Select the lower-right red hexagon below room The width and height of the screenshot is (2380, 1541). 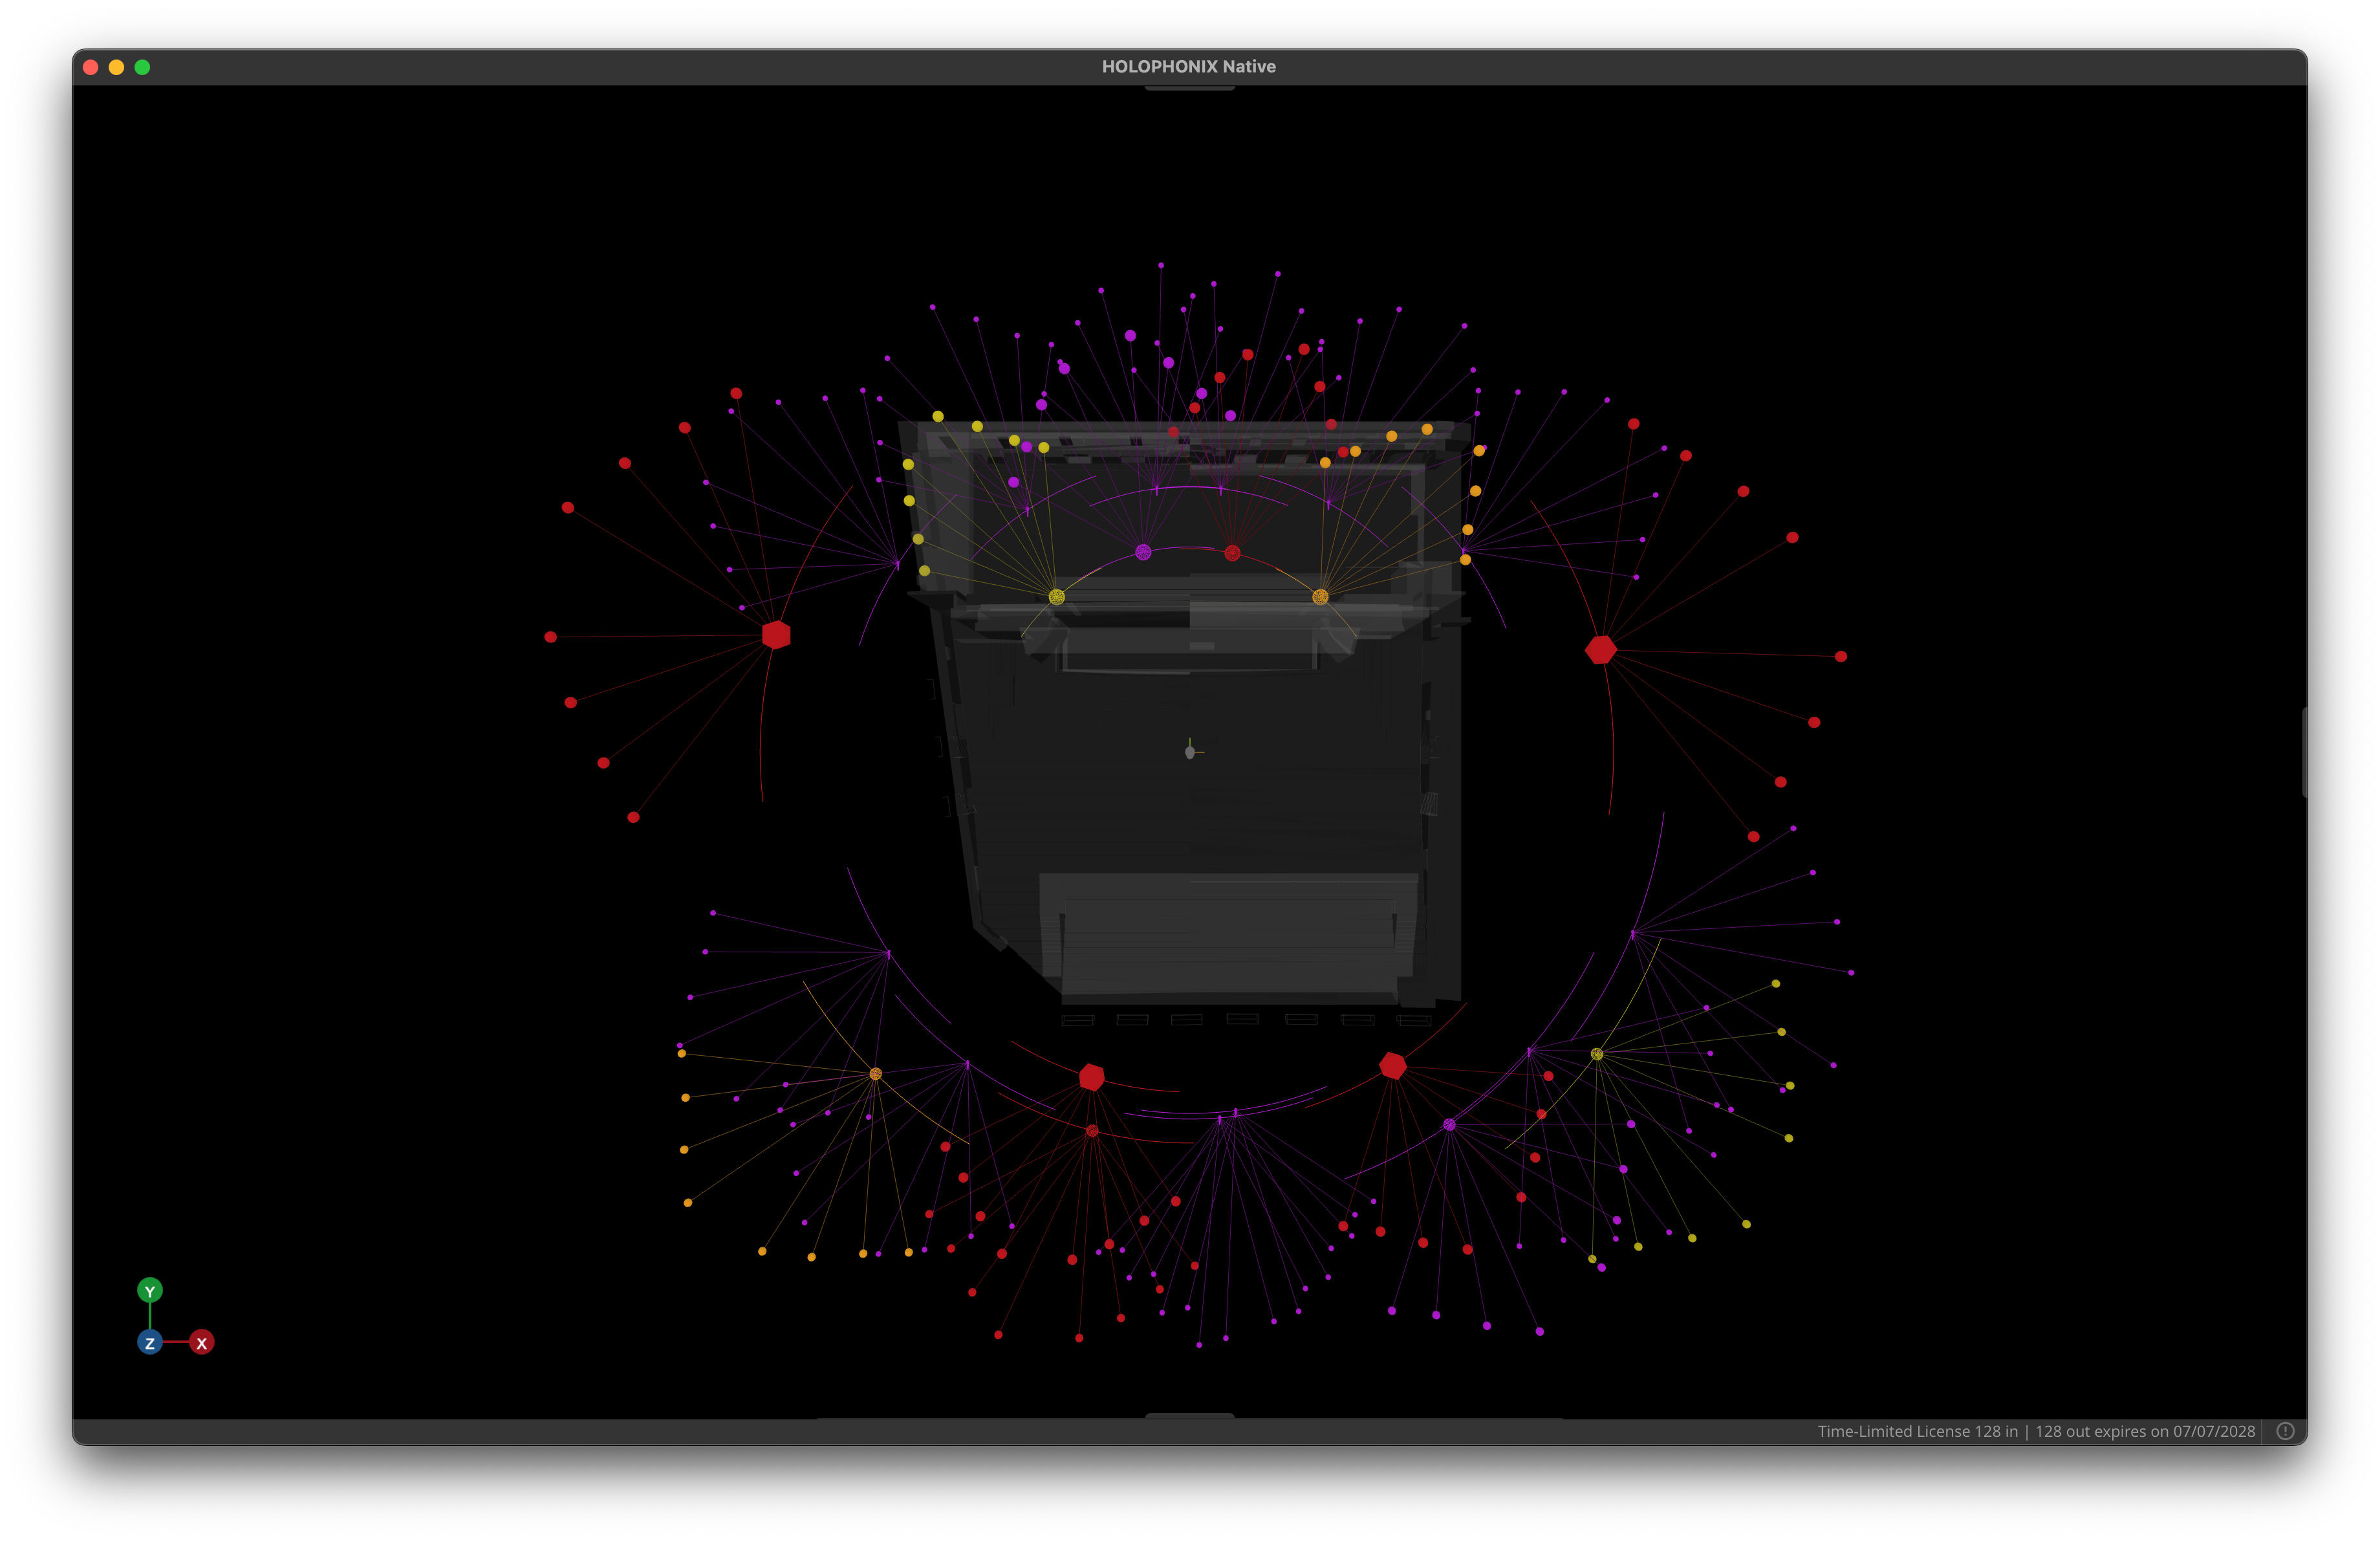pos(1393,1066)
